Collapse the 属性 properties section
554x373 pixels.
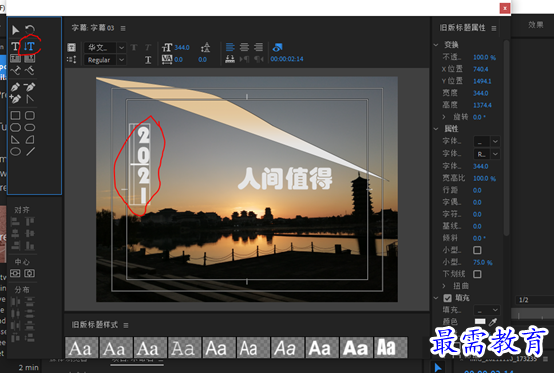[x=436, y=129]
